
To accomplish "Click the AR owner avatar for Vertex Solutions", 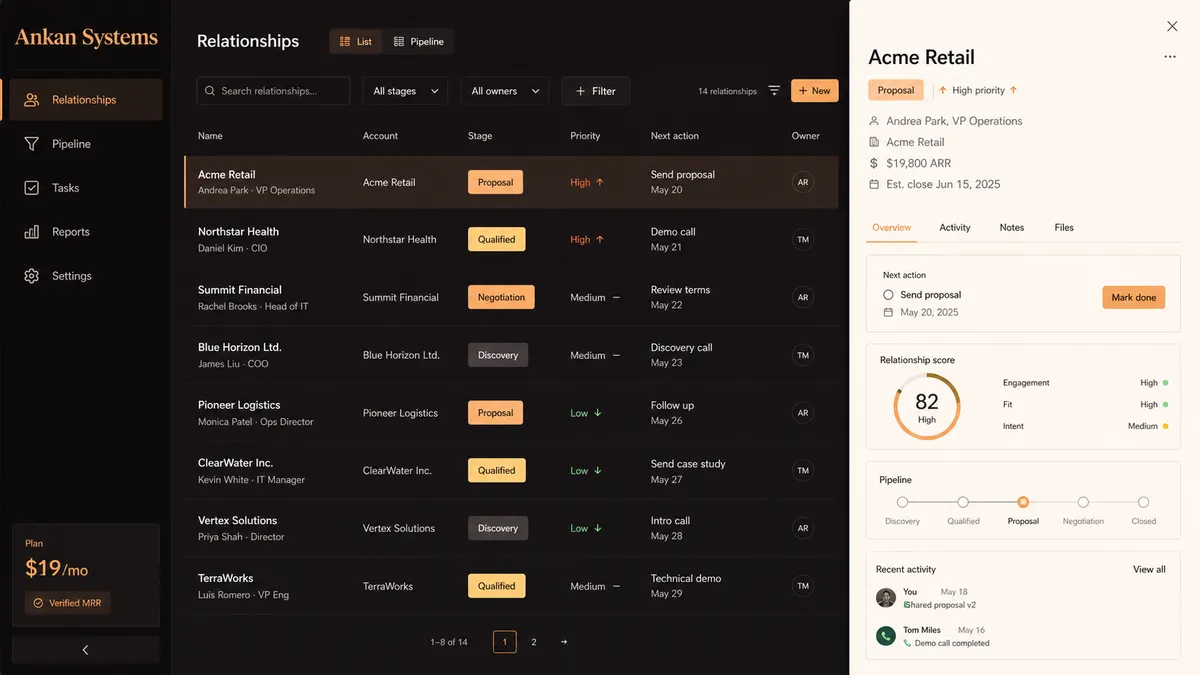I will pyautogui.click(x=803, y=528).
